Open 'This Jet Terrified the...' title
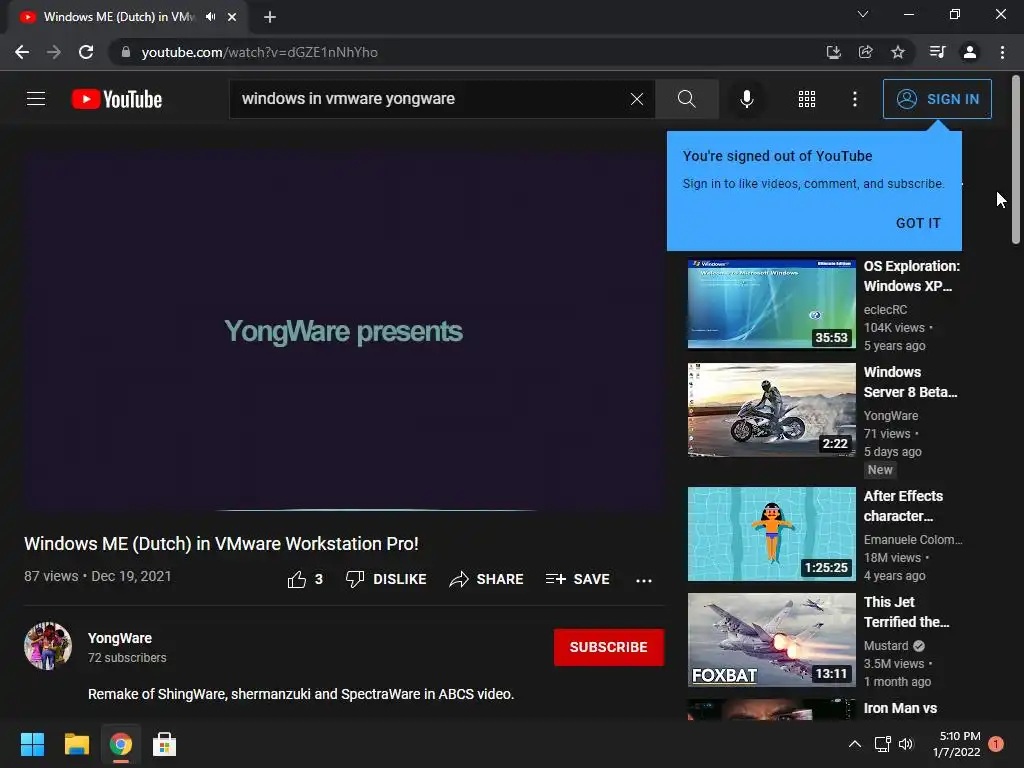1024x768 pixels. pyautogui.click(x=906, y=612)
